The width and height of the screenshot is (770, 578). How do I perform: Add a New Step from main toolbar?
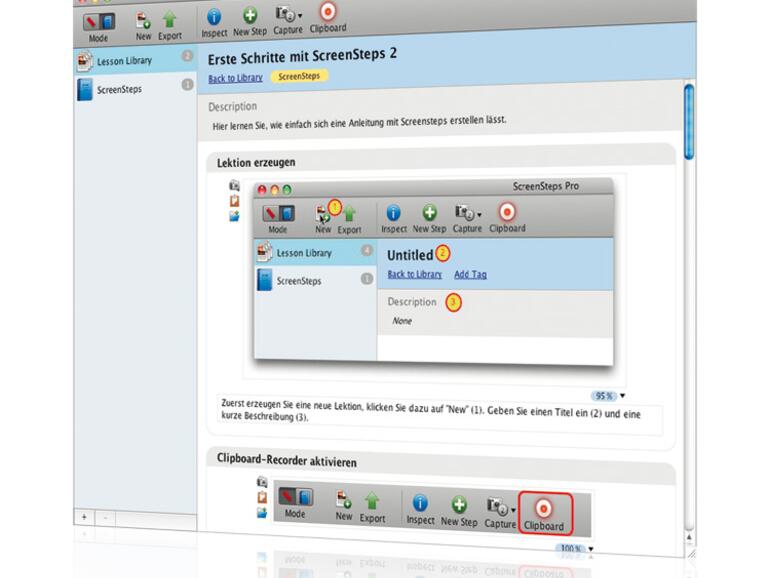point(250,15)
